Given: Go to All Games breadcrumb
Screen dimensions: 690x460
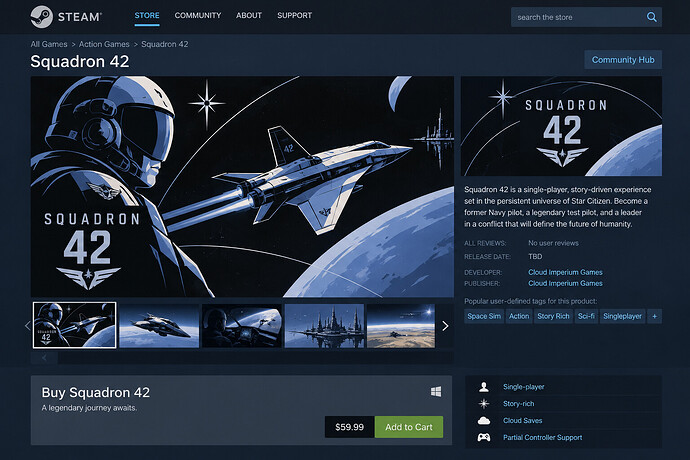Looking at the screenshot, I should coord(49,44).
